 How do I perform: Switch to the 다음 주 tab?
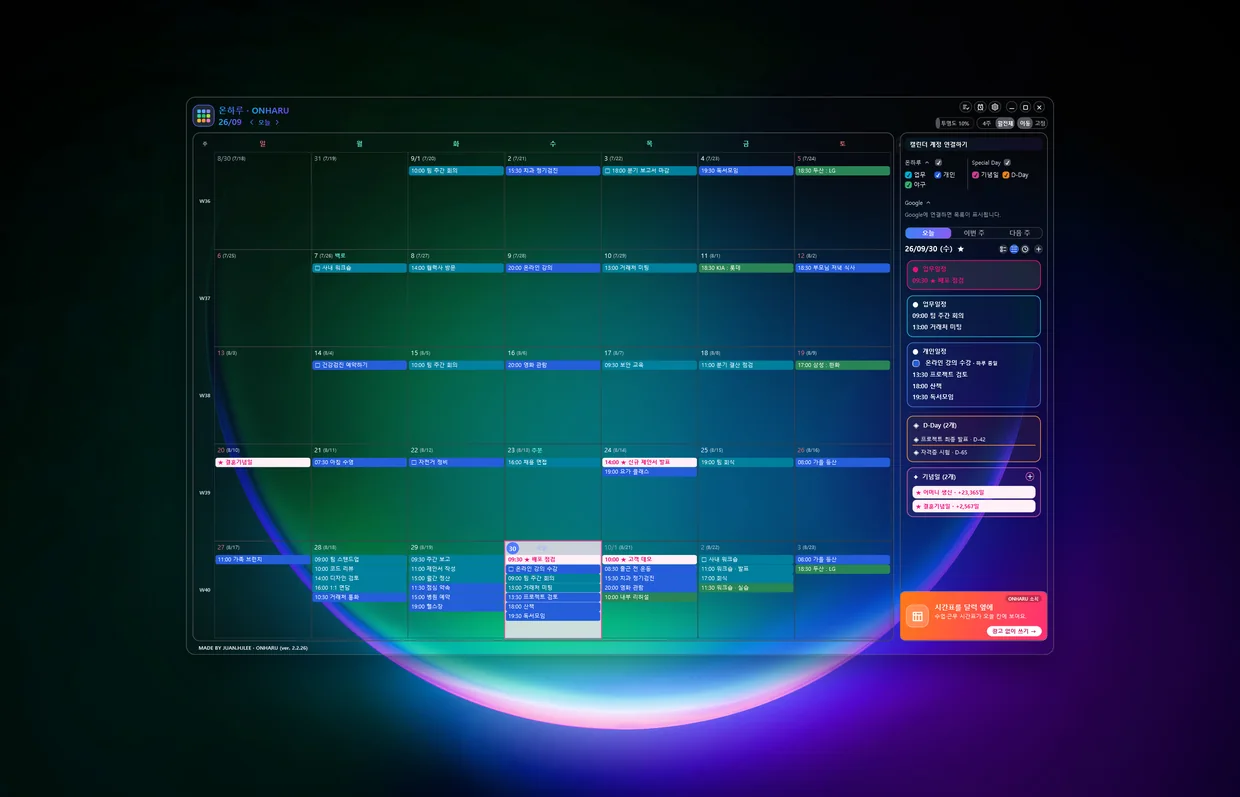point(1020,233)
